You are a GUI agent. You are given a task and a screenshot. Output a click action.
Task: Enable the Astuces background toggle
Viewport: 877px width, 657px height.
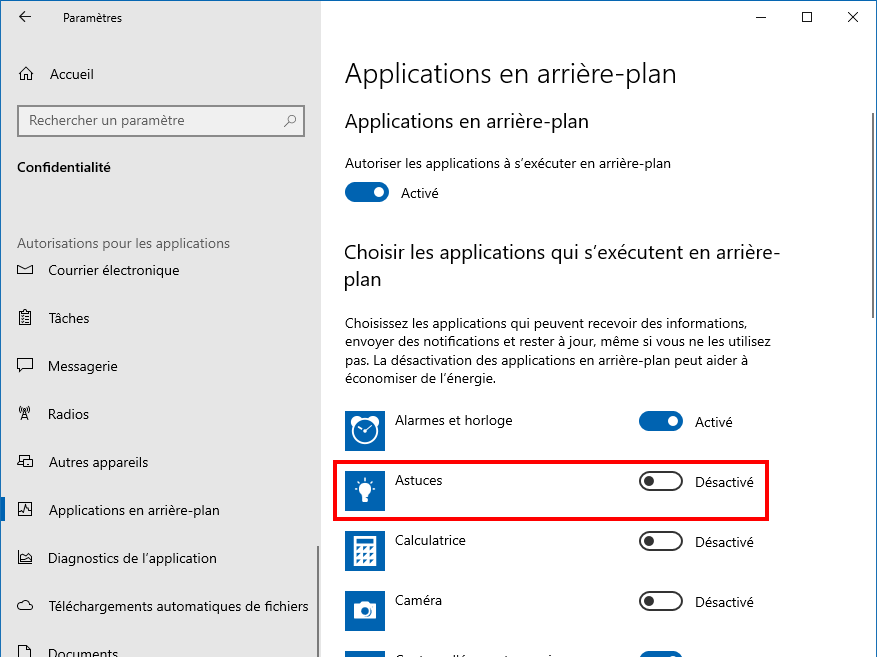point(660,481)
